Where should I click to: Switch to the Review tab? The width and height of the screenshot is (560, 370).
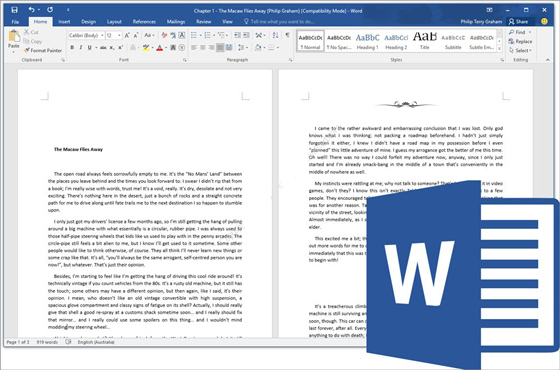[x=204, y=22]
